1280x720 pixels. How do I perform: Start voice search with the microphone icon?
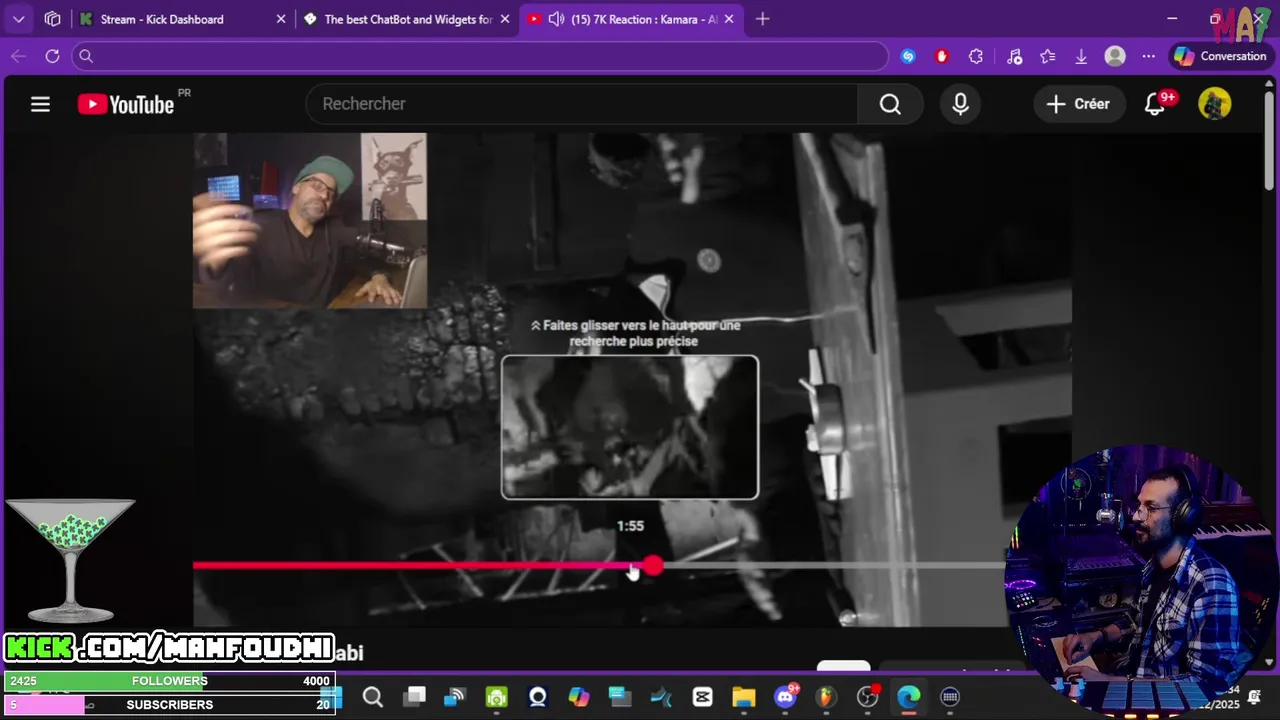(960, 104)
